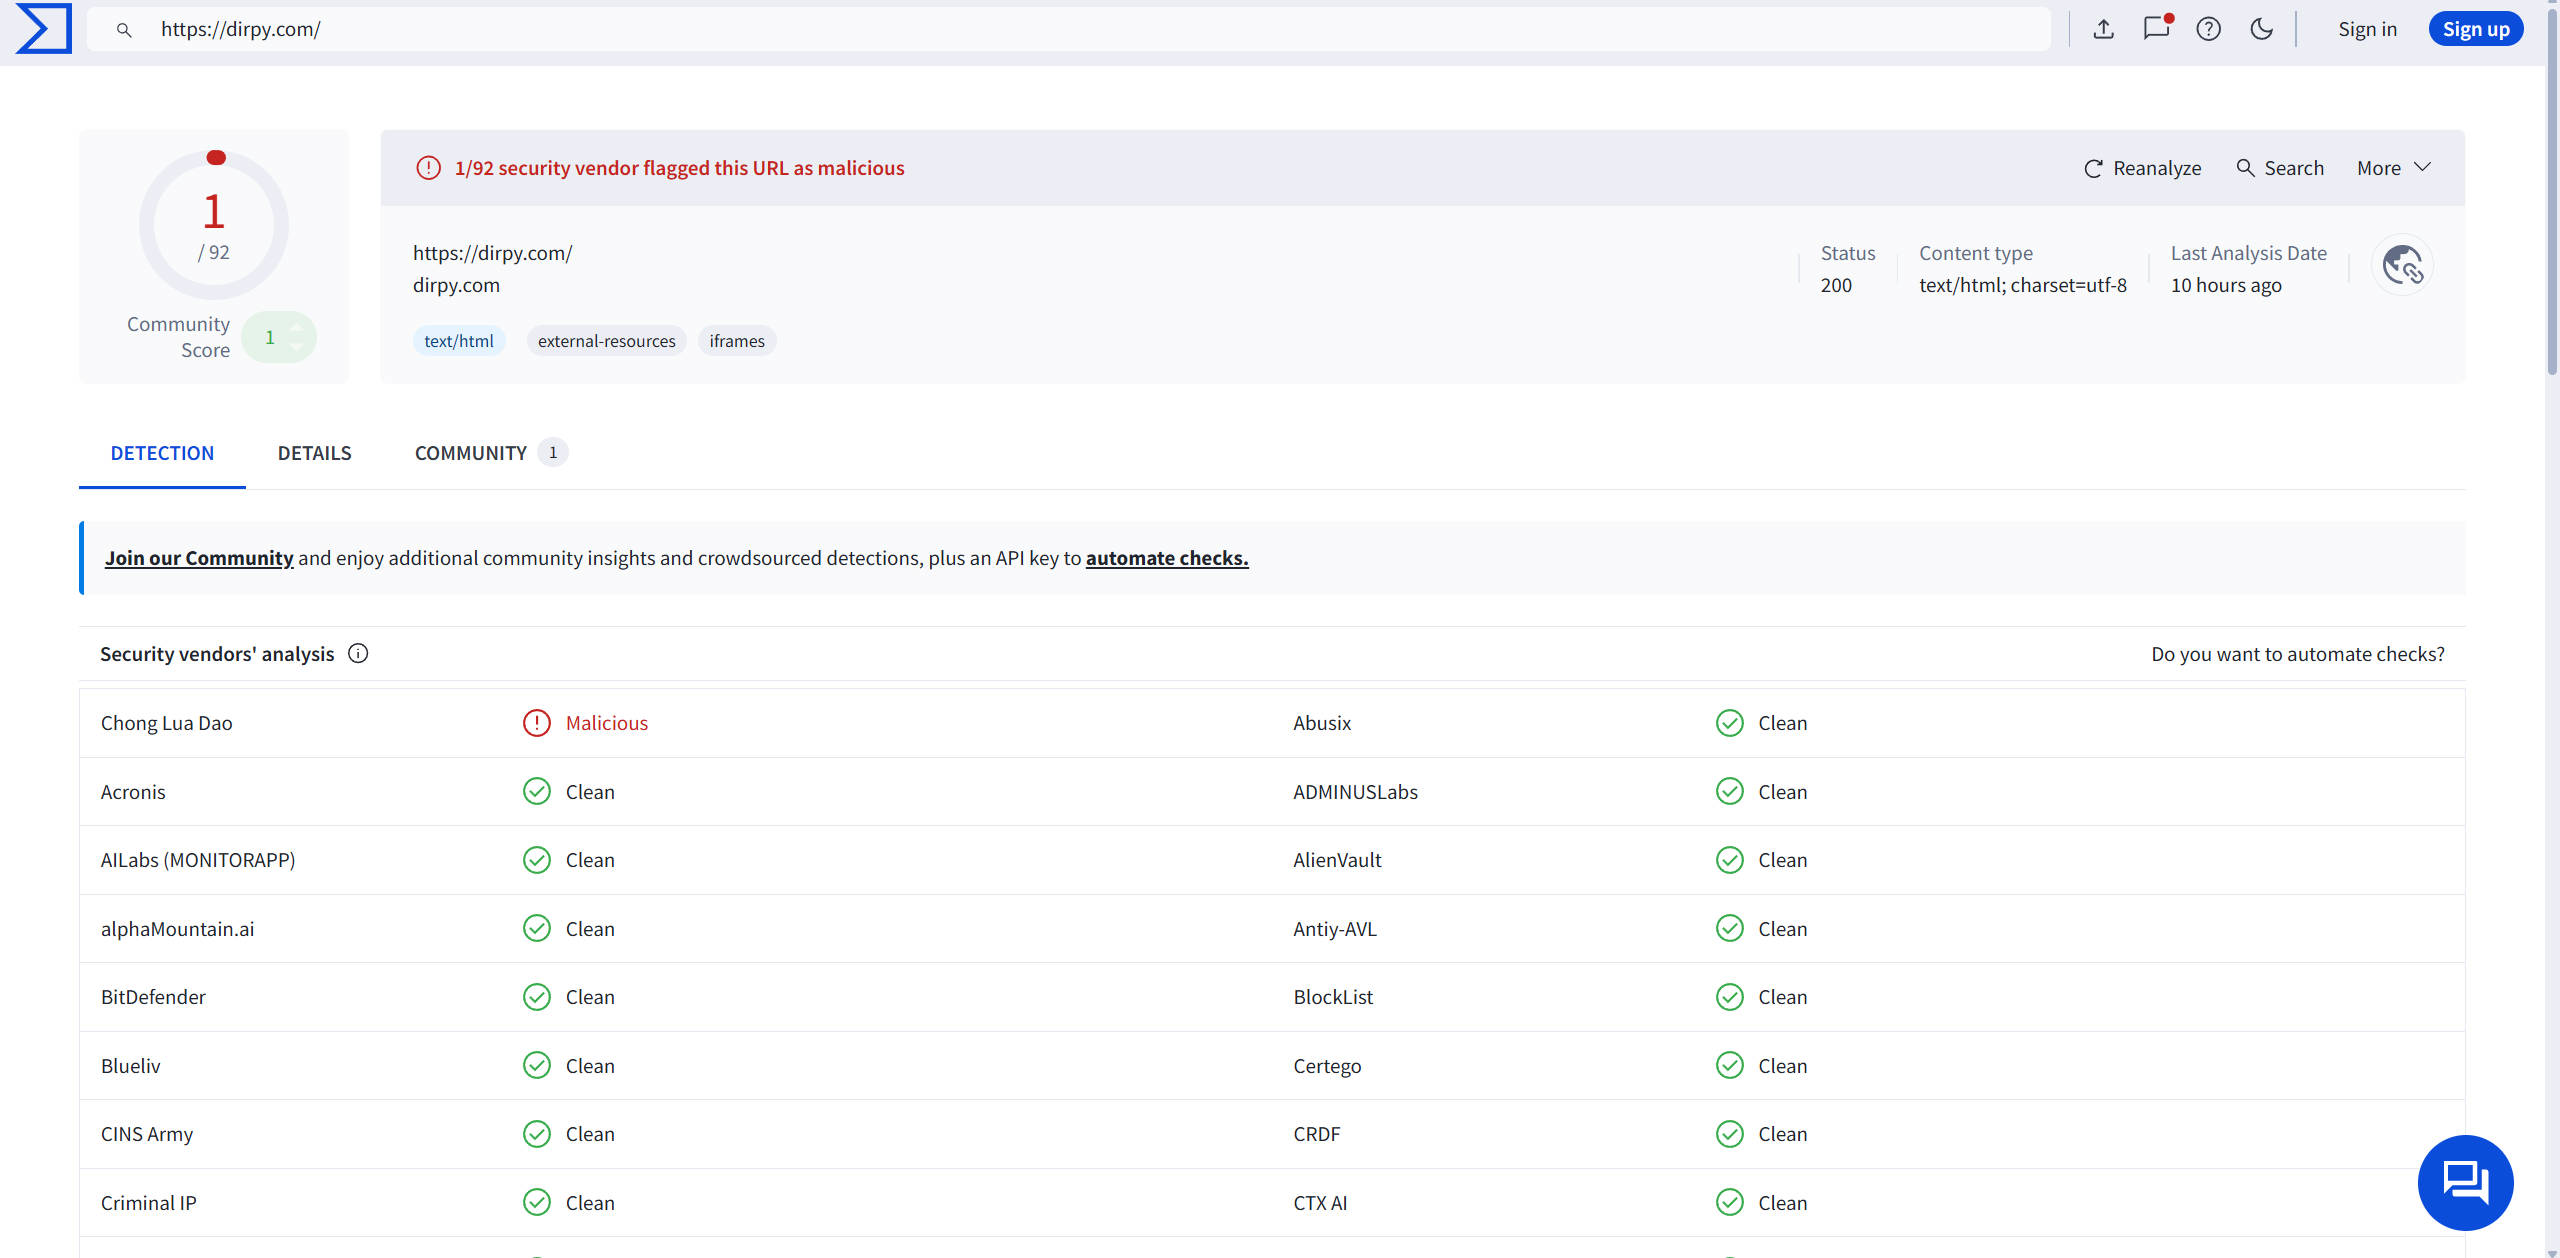Viewport: 2560px width, 1258px height.
Task: Click the Reanalyze button
Action: (x=2142, y=168)
